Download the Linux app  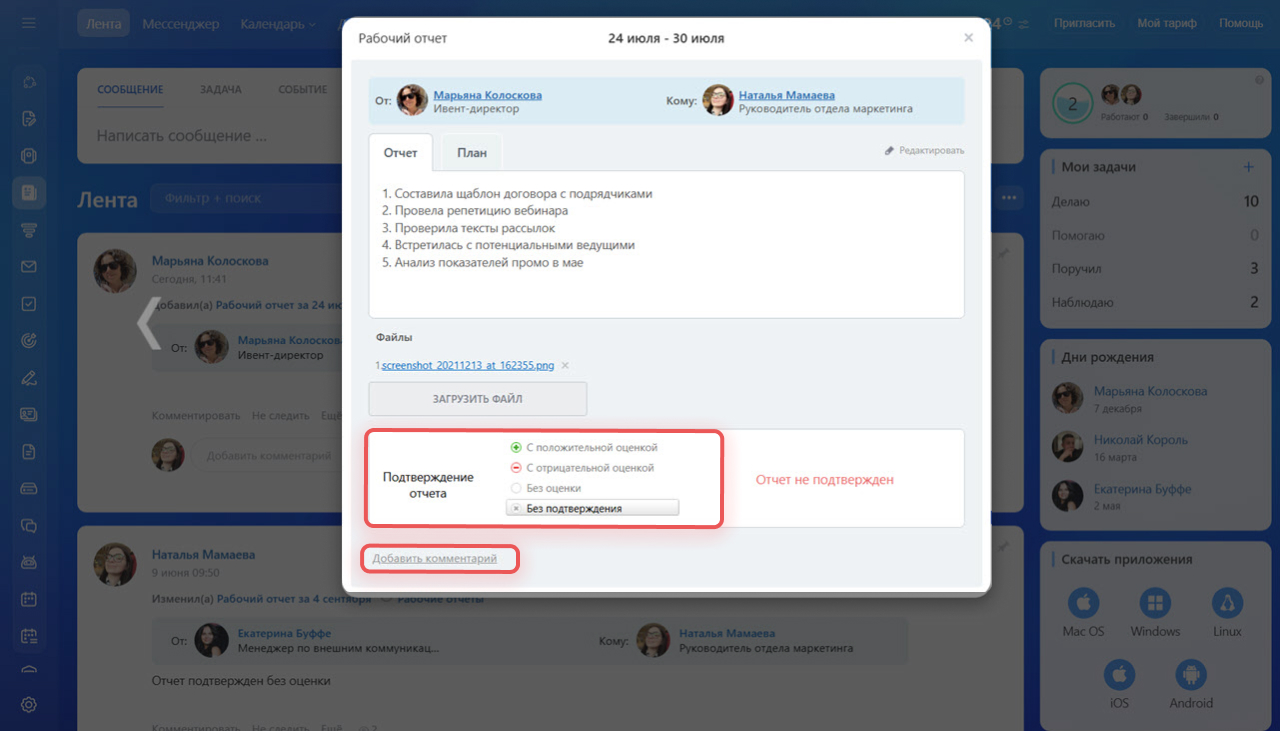(1227, 603)
